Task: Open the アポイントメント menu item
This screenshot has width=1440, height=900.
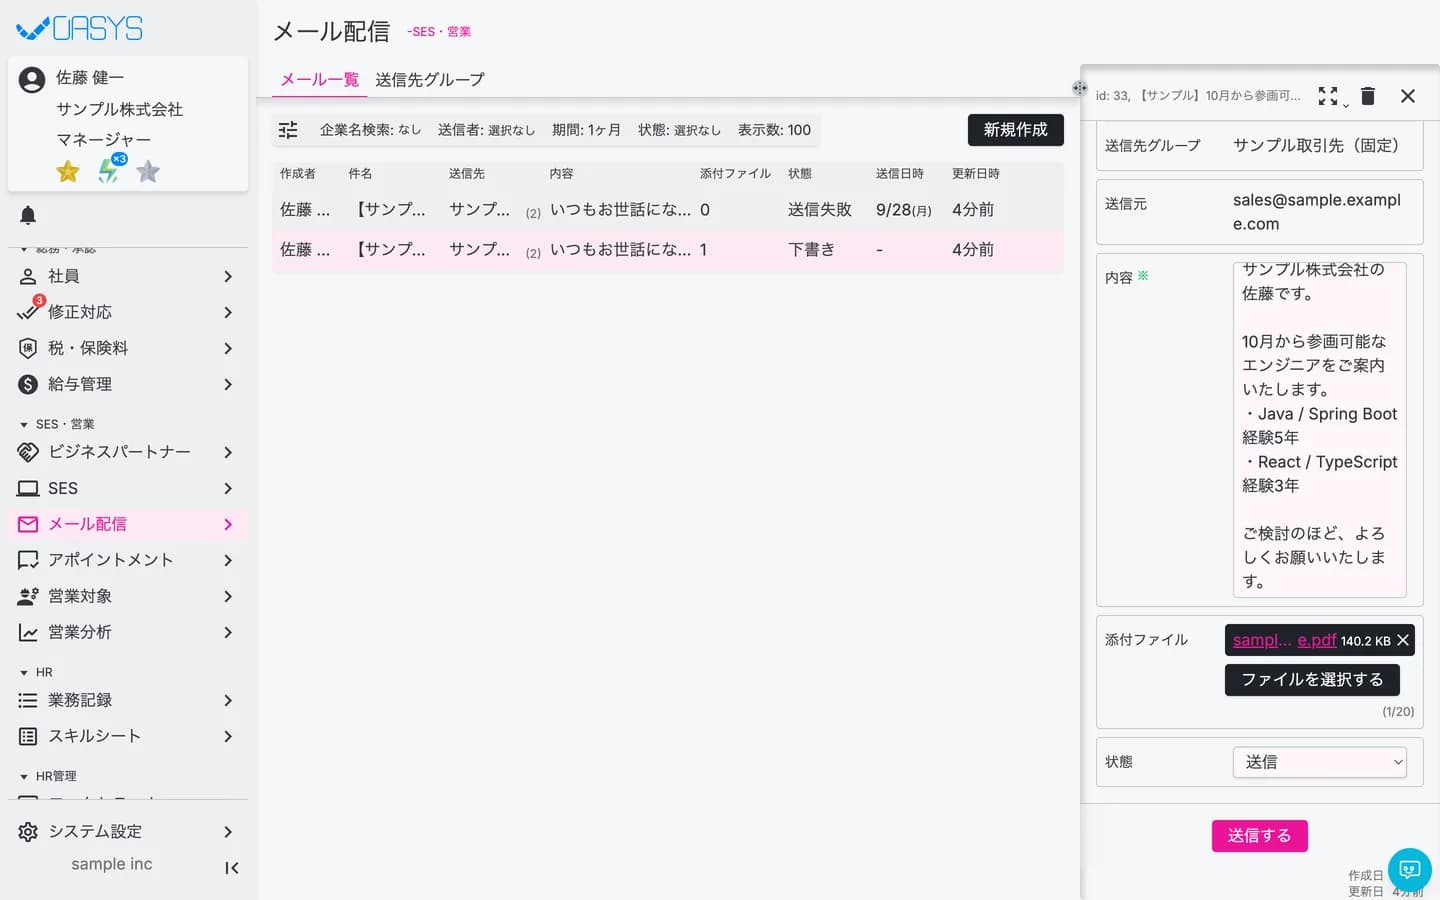Action: (128, 560)
